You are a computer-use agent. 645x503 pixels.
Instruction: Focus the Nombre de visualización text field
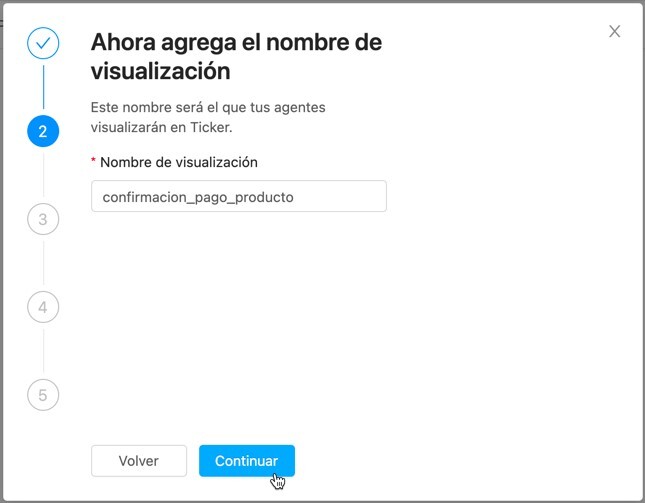(x=238, y=196)
